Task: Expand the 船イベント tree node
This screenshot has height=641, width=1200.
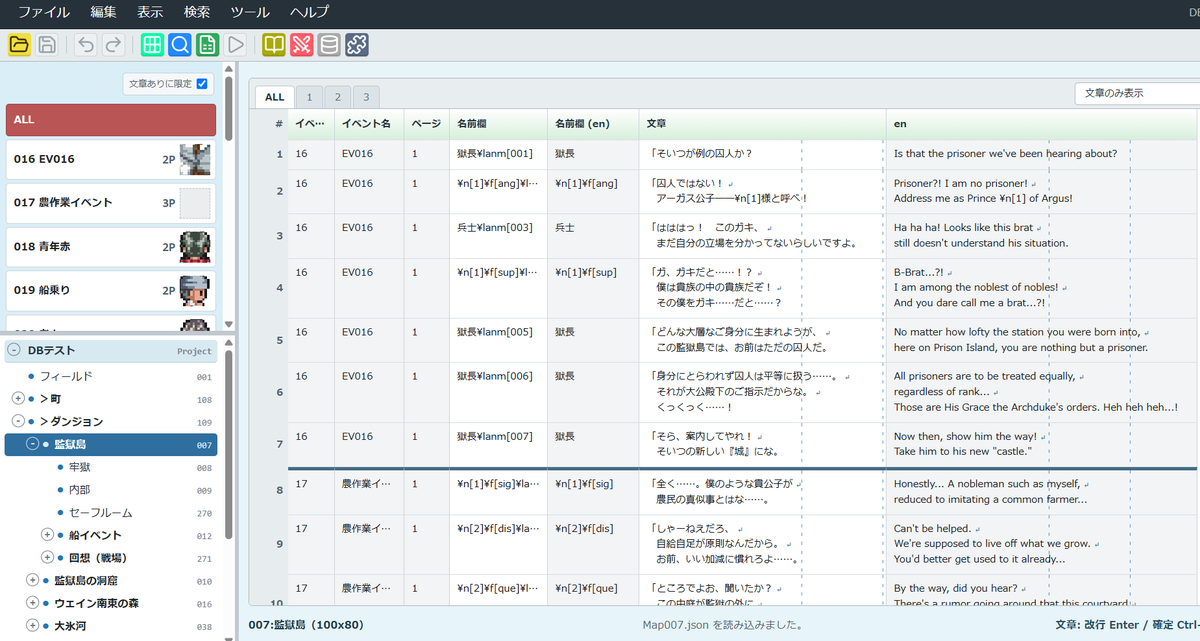Action: tap(46, 535)
